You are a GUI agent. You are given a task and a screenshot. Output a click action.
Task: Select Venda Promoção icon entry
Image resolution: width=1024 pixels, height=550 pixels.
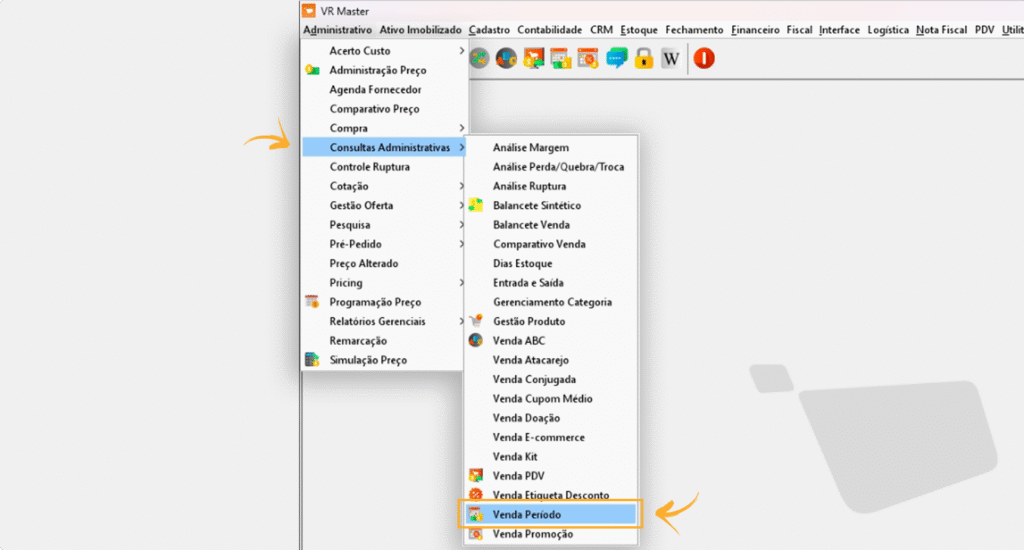pos(476,534)
